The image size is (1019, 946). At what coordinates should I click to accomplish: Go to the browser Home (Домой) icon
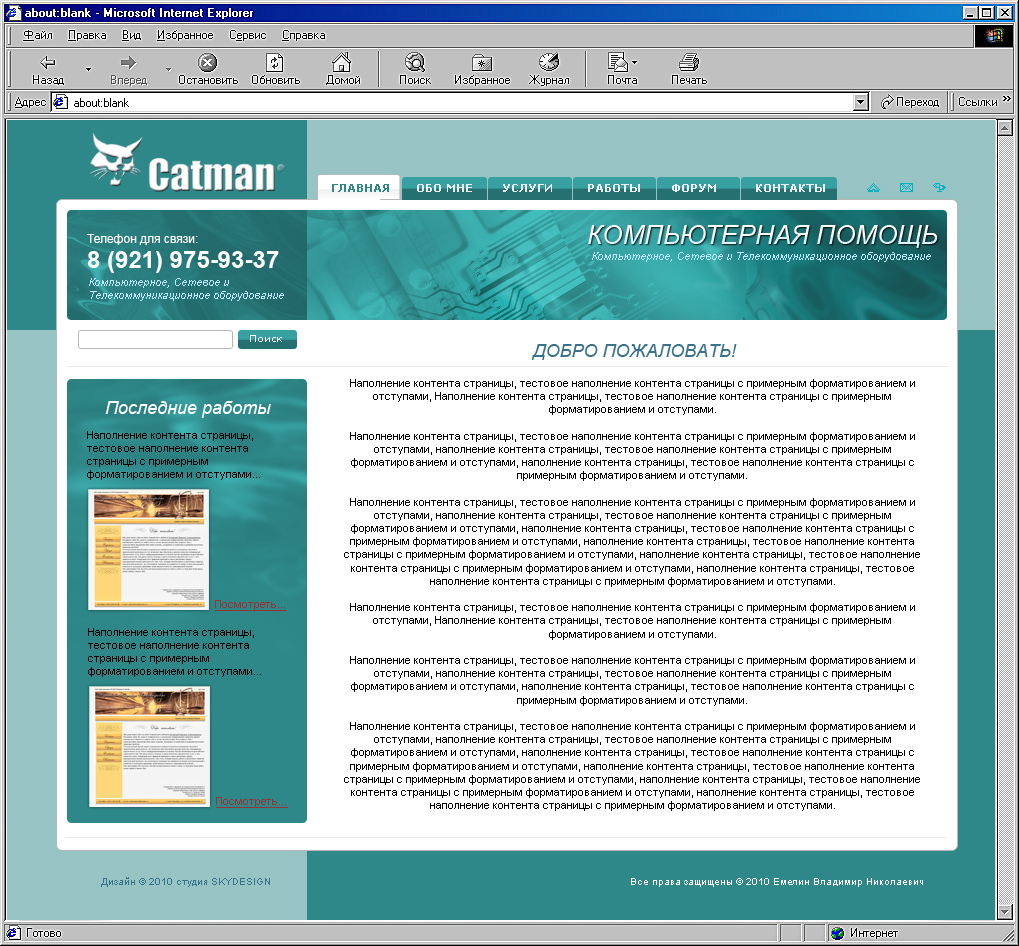point(342,69)
